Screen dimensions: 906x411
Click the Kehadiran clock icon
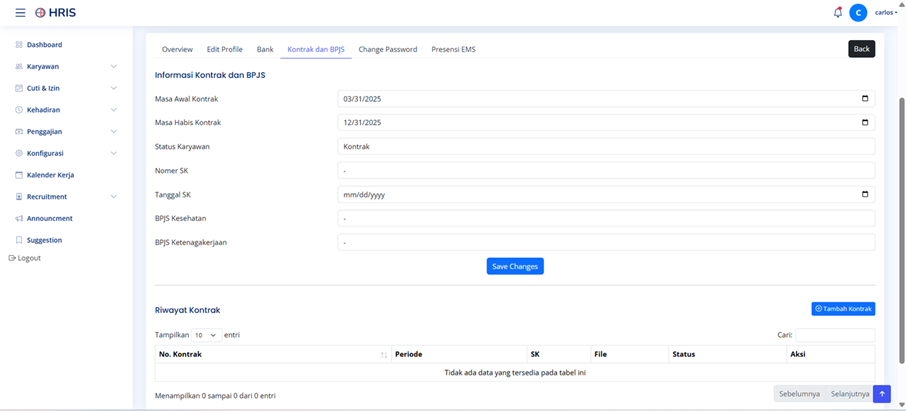[18, 110]
